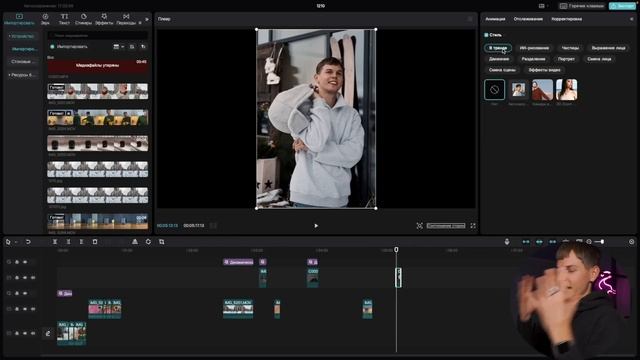Open Hotkeys (Горячие клавиши) in top bar
This screenshot has width=640, height=360.
click(x=582, y=6)
